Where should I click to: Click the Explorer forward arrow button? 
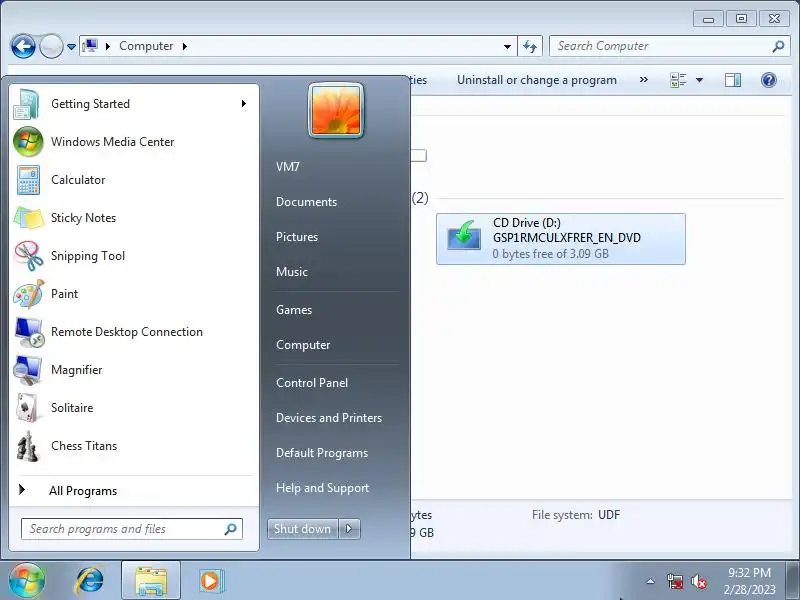pyautogui.click(x=51, y=46)
